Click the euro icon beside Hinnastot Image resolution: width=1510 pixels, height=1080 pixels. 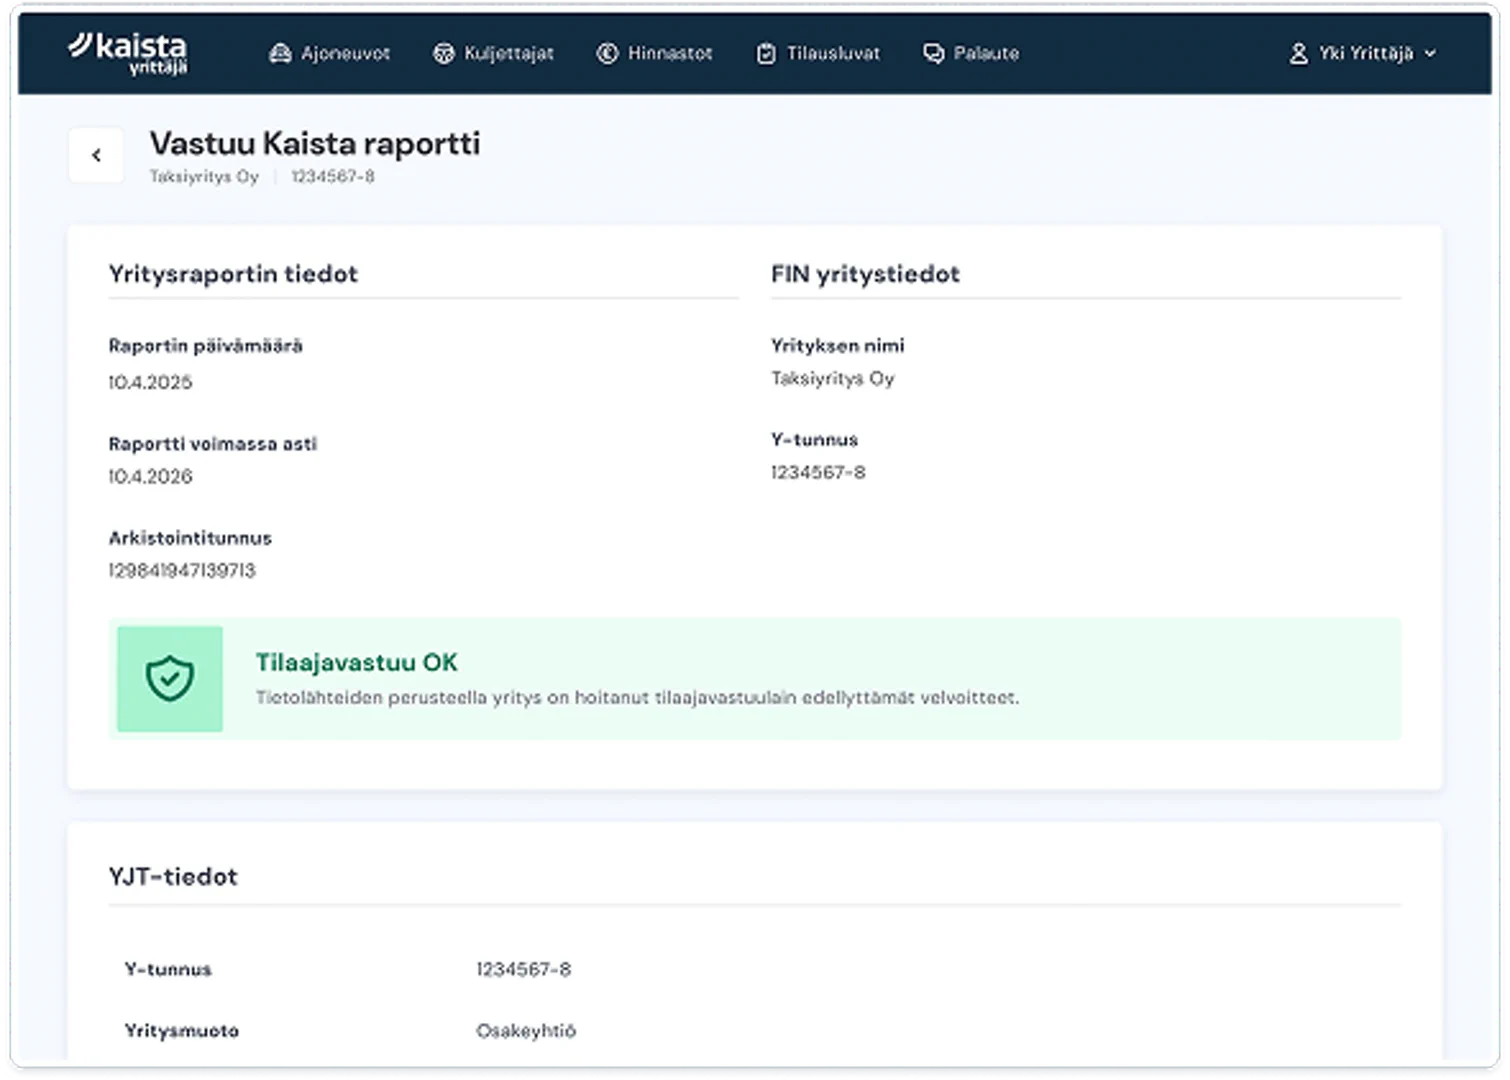(607, 54)
